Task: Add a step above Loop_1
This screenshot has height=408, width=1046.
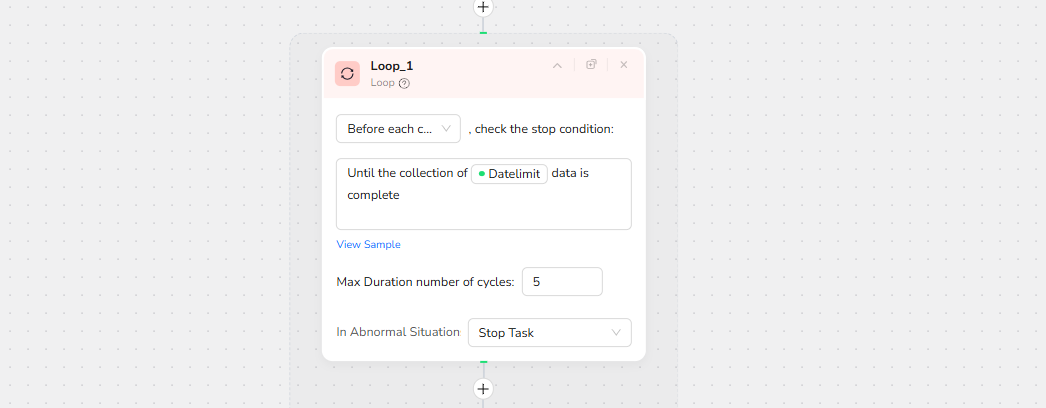Action: (483, 7)
